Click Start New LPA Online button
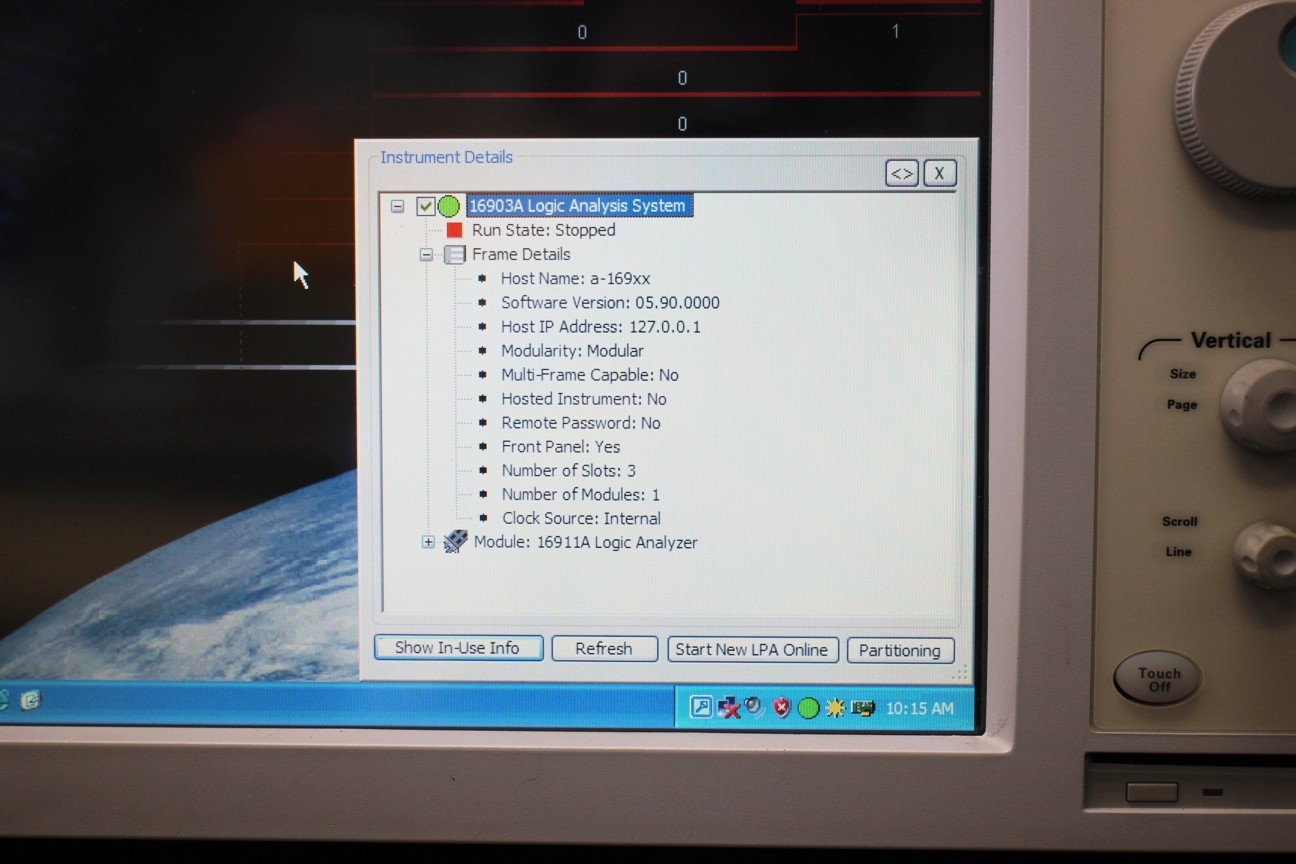 [x=752, y=650]
